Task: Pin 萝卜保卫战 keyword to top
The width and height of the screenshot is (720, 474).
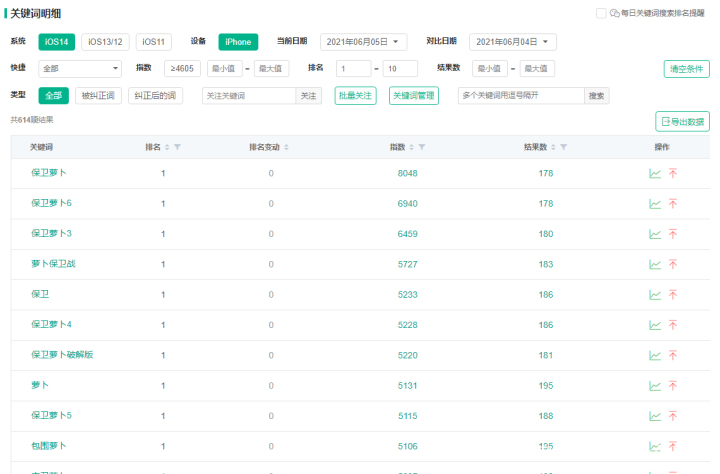Action: pyautogui.click(x=673, y=265)
